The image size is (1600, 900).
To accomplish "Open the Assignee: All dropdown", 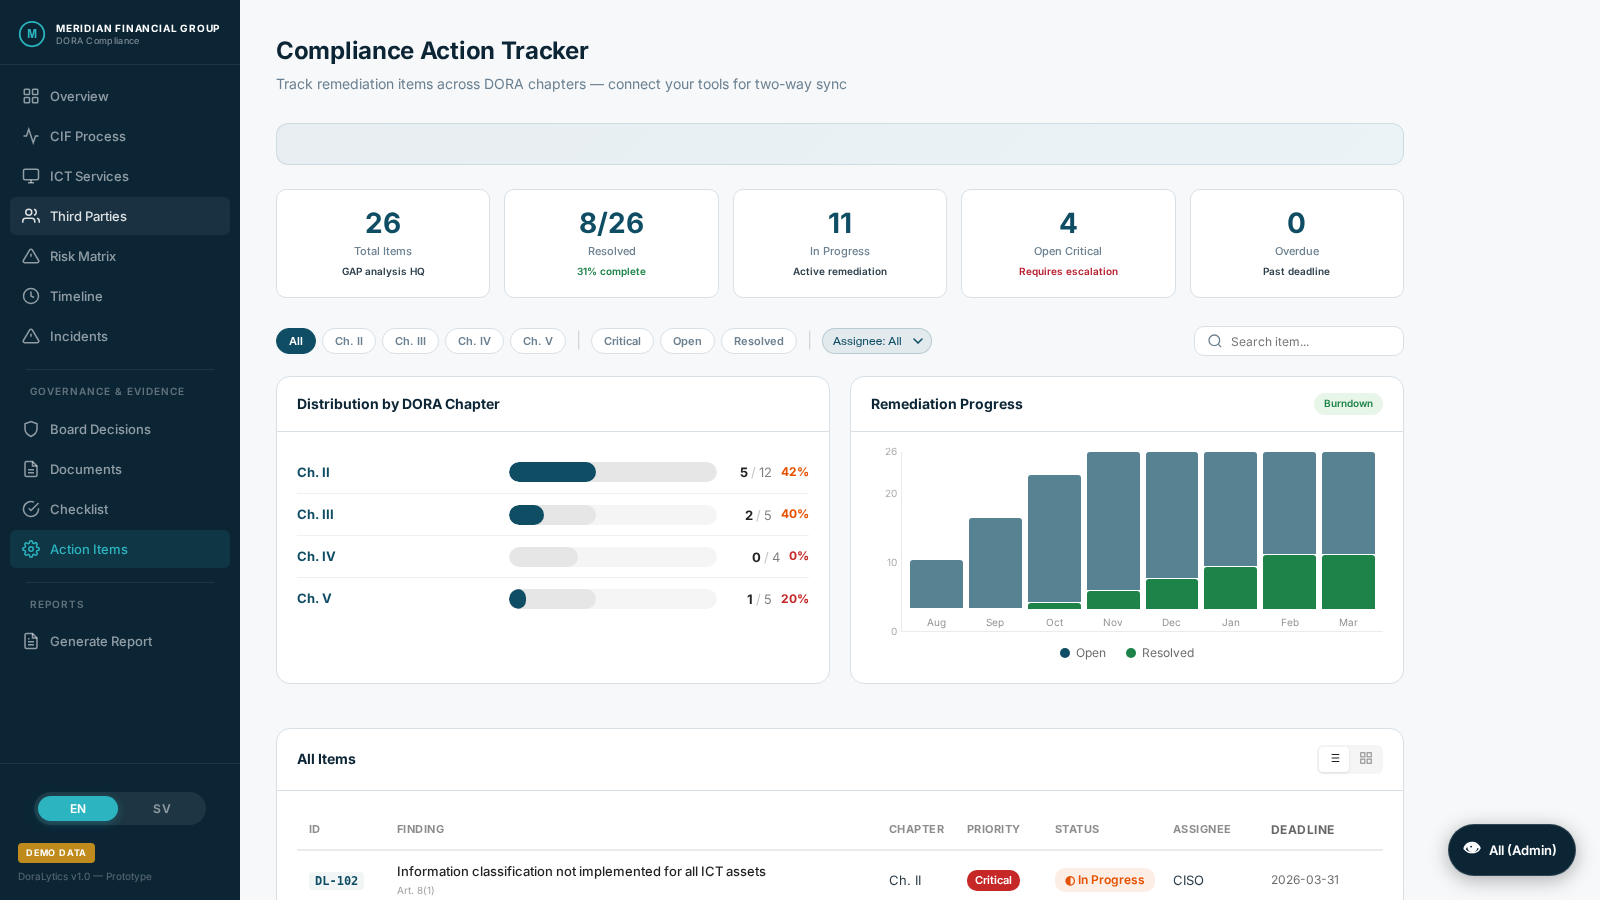I will (x=876, y=341).
